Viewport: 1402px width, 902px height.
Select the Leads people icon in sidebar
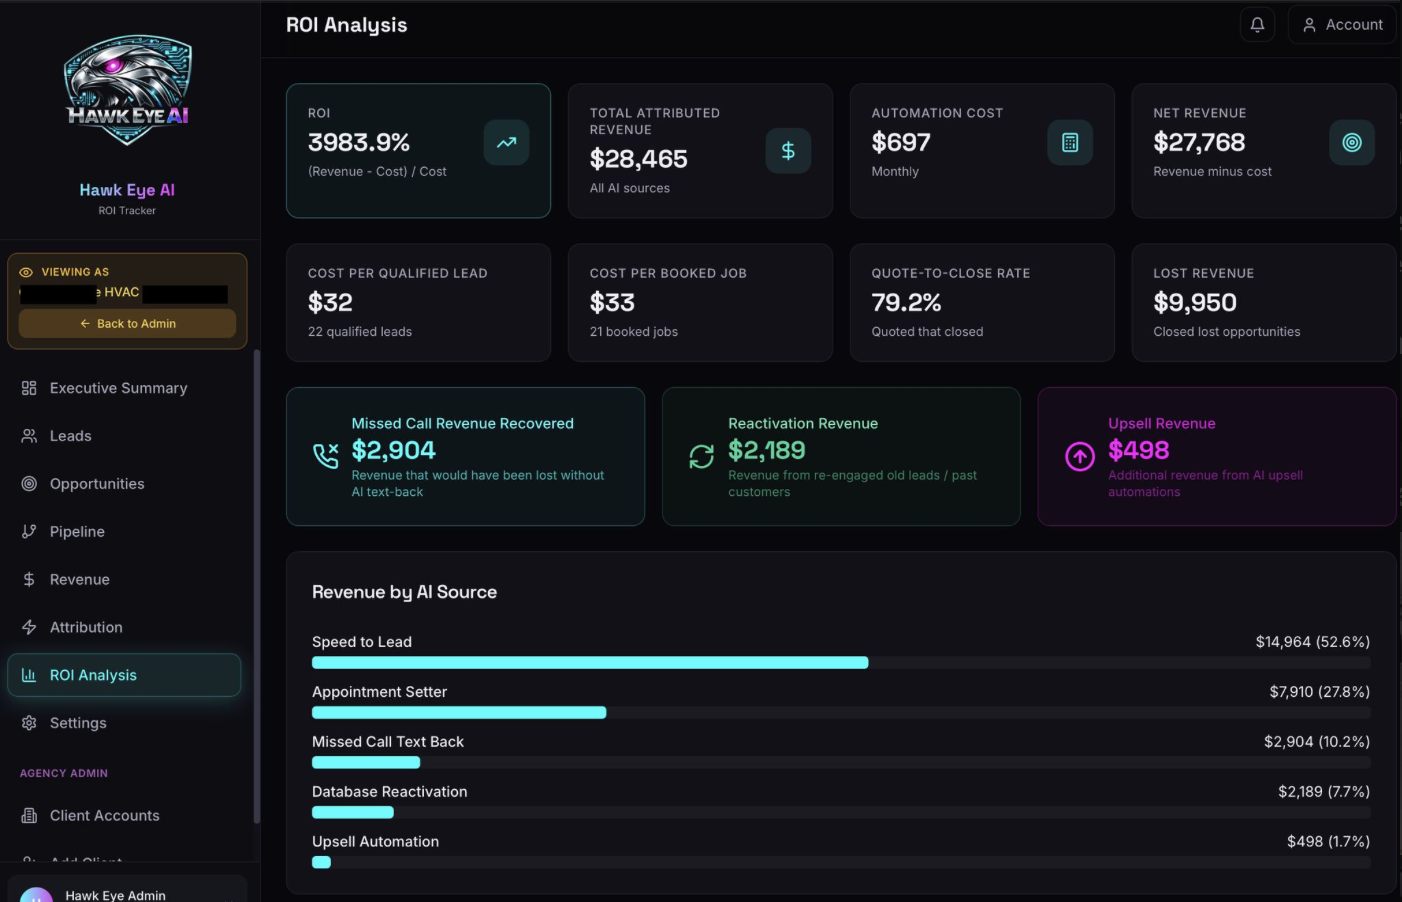[x=28, y=435]
